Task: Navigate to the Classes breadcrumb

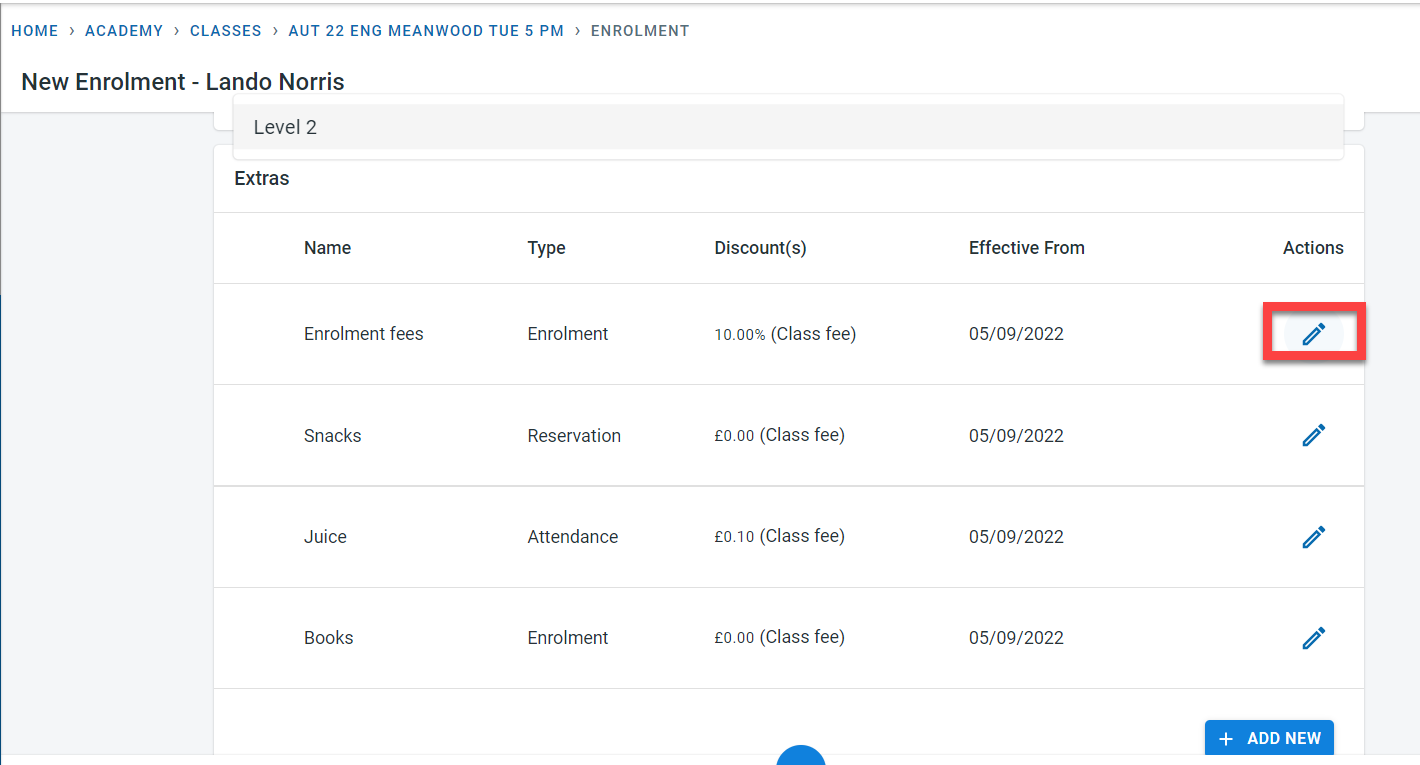Action: click(226, 31)
